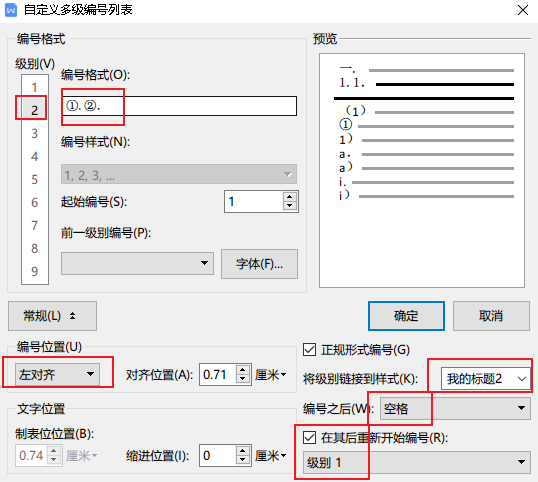Toggle the 正规形式编号(G) checkbox
Screen dimensions: 538x482
click(309, 350)
